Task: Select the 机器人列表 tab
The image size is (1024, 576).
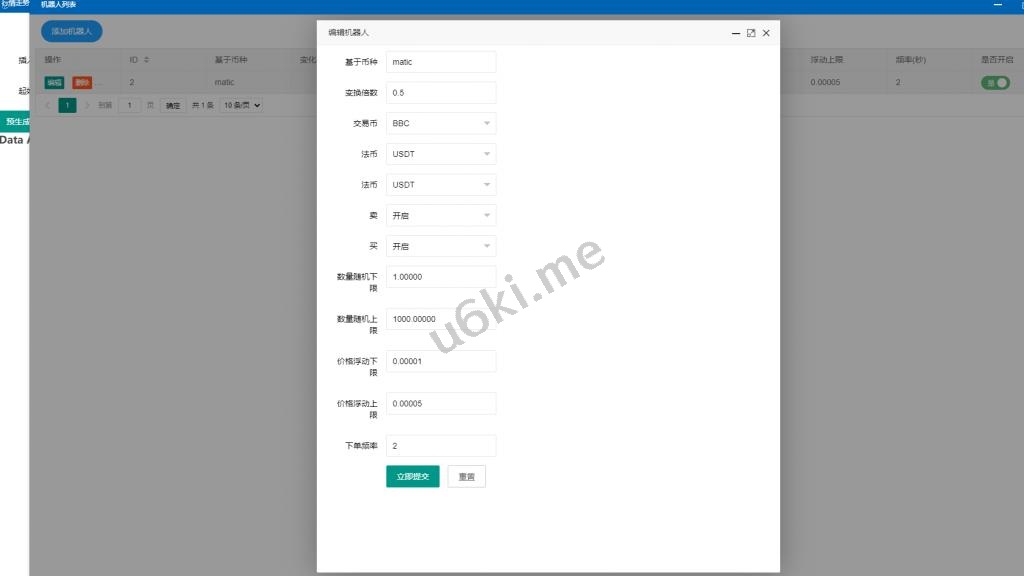Action: (x=58, y=5)
